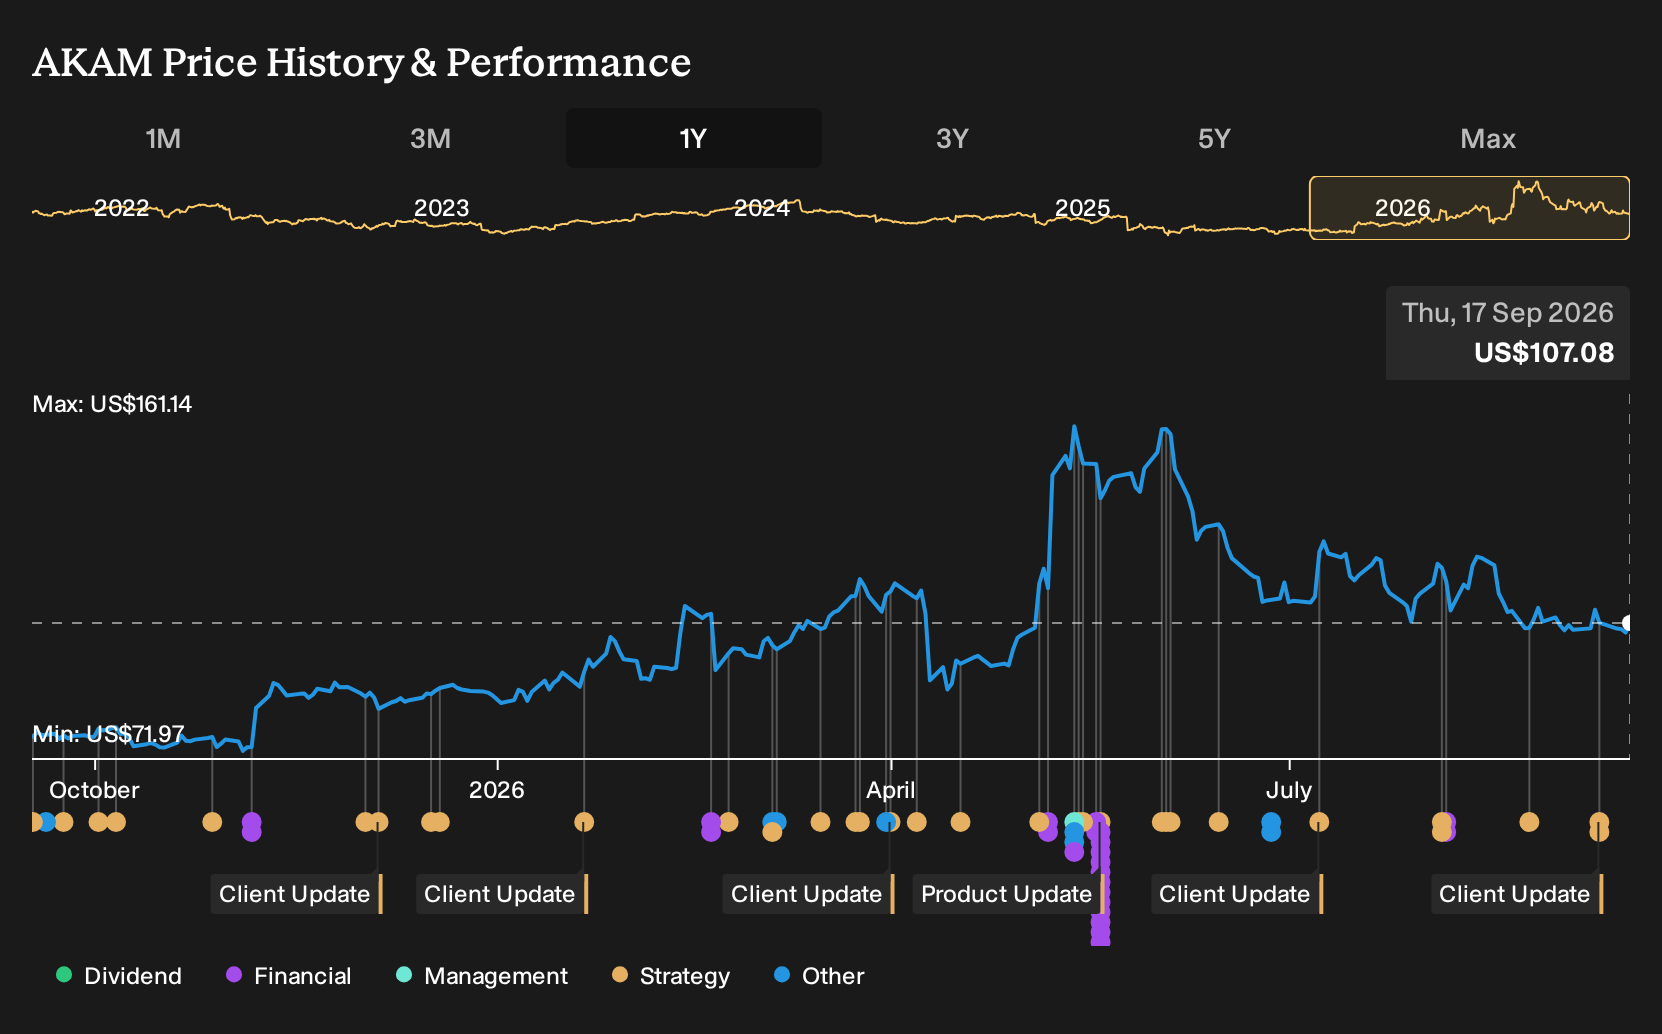
Task: Click the highlighted 2026 range selector in overview
Action: pos(1470,208)
